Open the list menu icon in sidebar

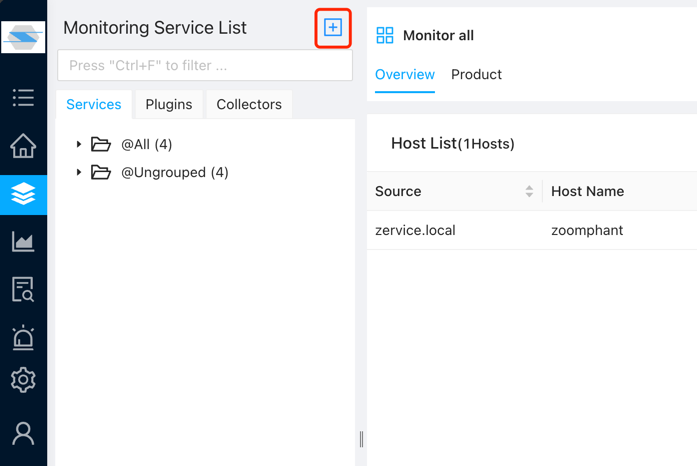click(x=23, y=98)
